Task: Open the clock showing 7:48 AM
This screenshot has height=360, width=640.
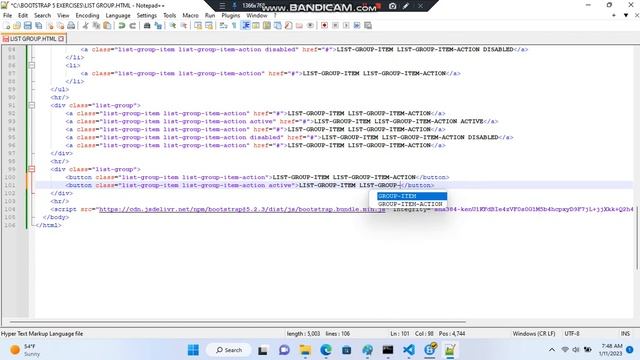Action: [x=611, y=350]
